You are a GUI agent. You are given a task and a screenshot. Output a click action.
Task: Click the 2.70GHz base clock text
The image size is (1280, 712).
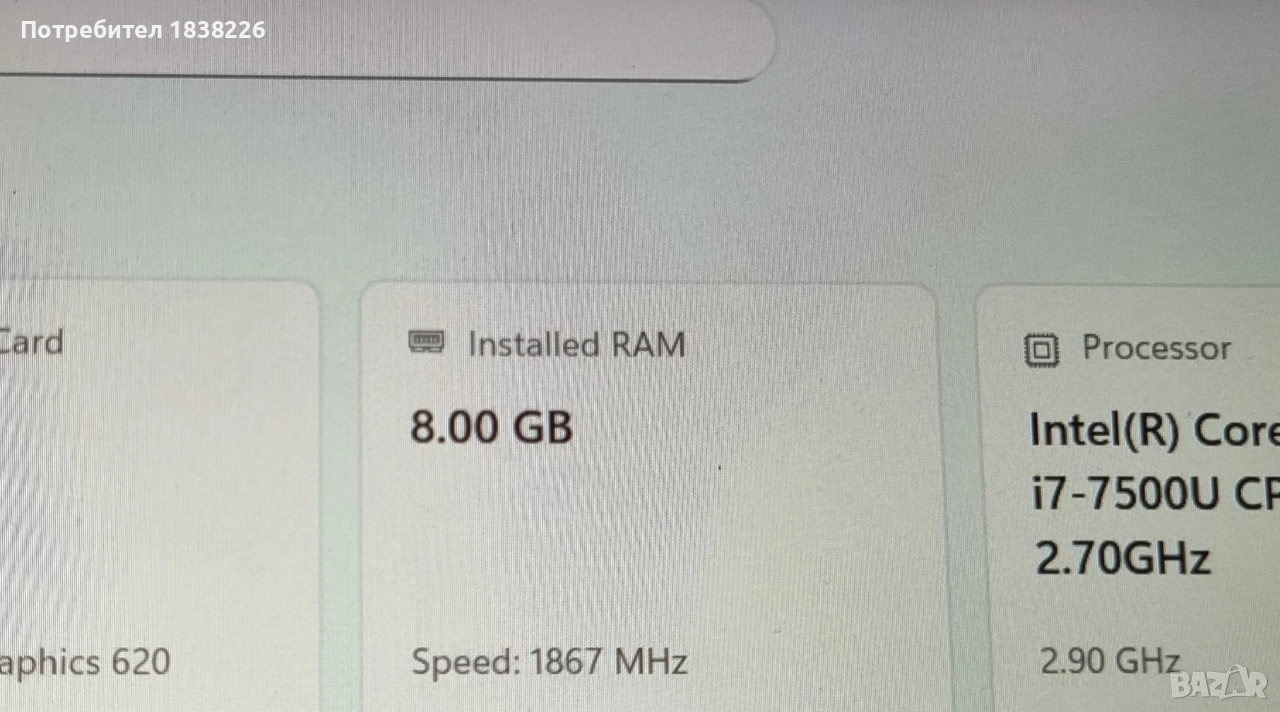(x=1122, y=558)
